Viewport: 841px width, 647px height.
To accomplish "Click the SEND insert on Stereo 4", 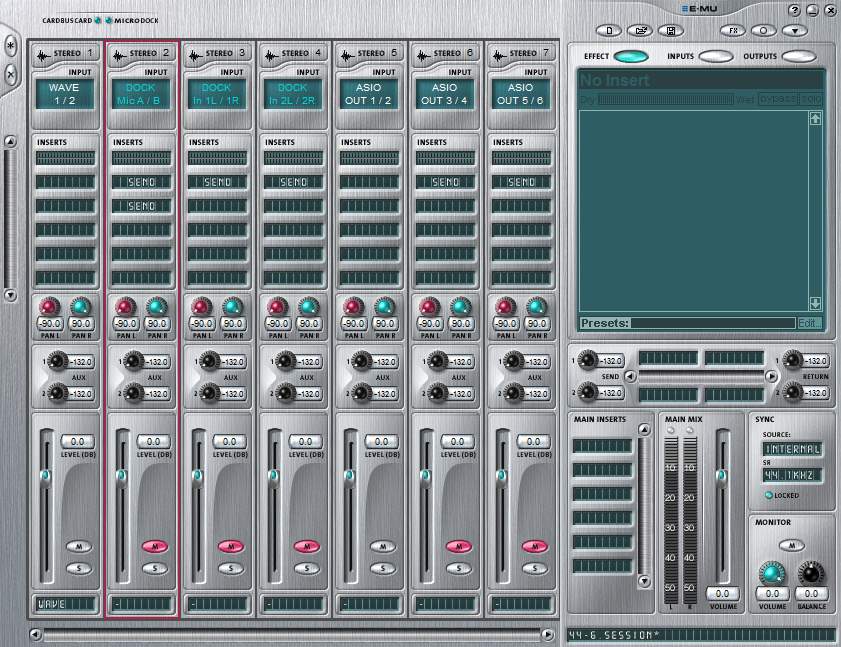I will coord(294,182).
